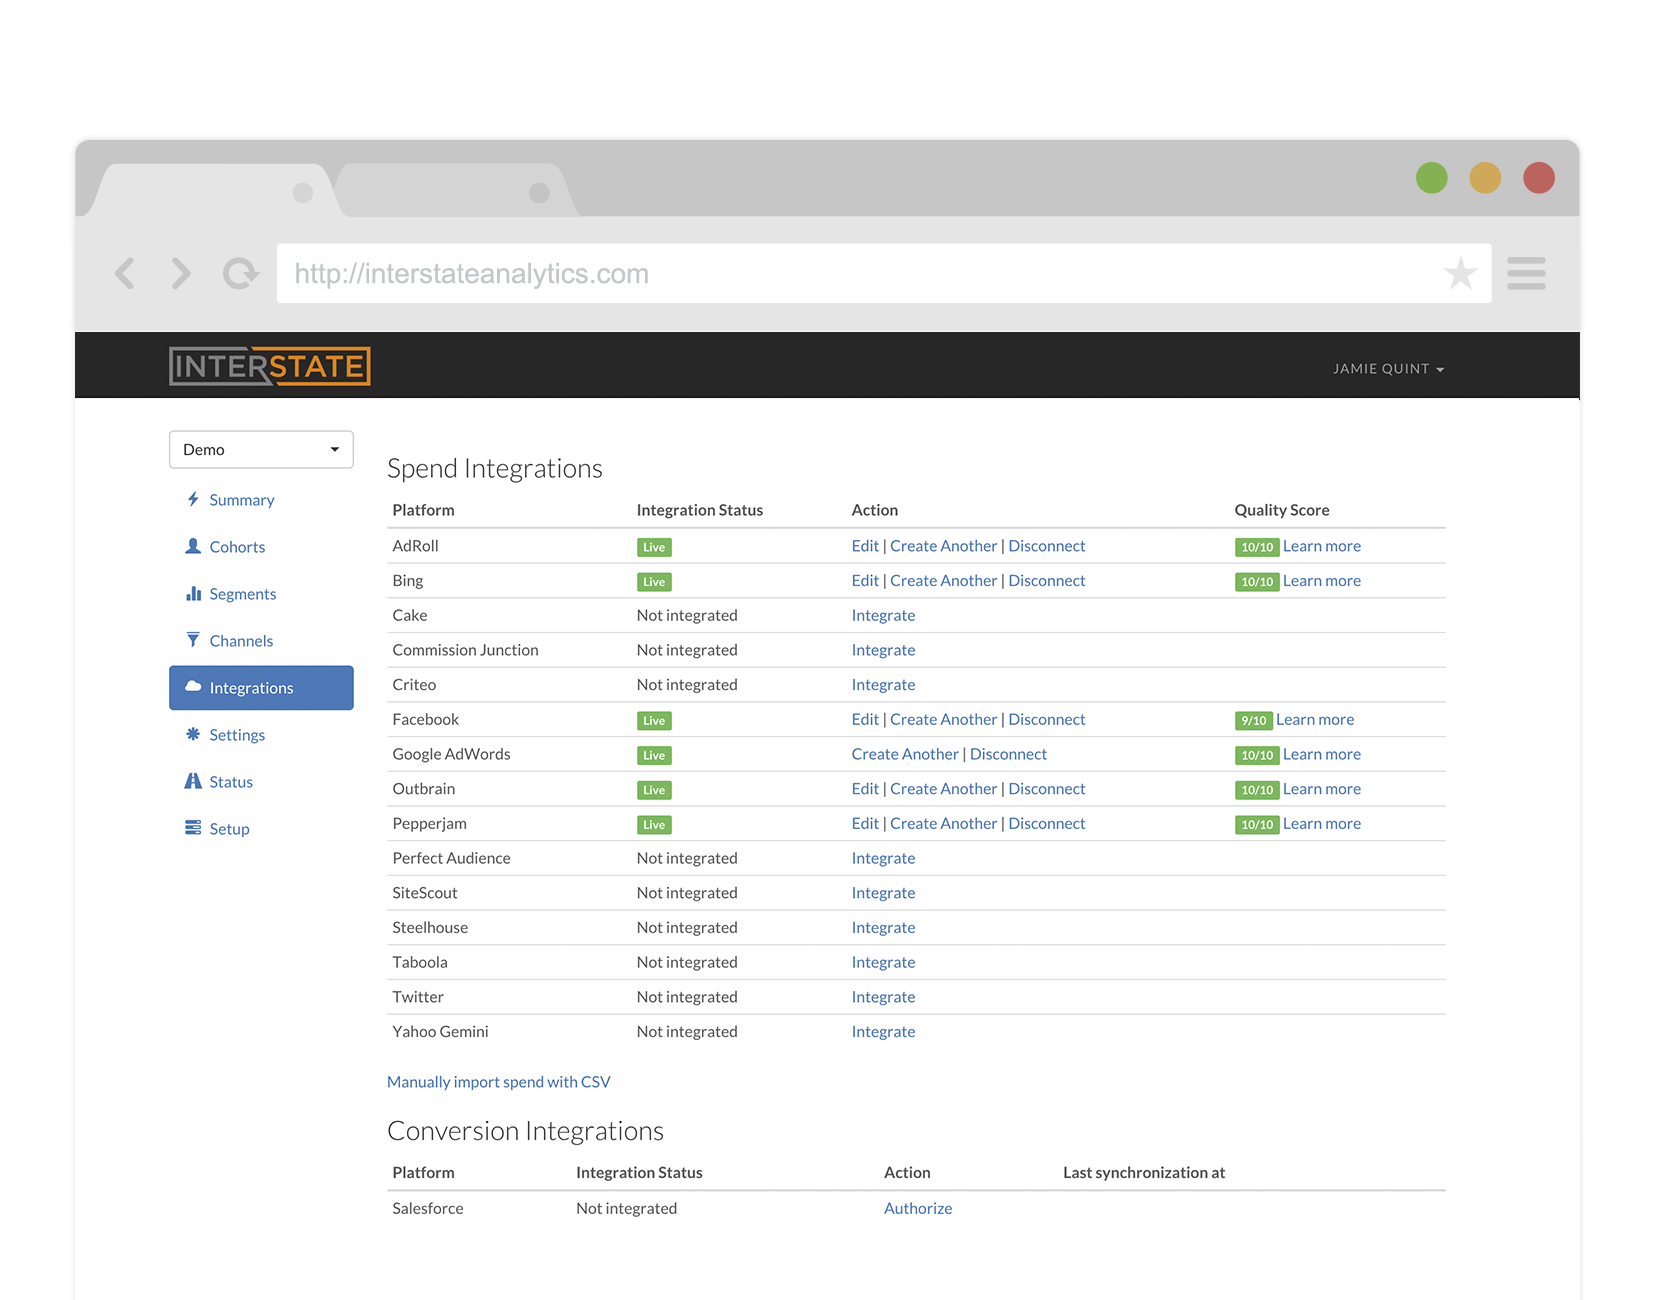1656x1300 pixels.
Task: Edit the Facebook integration
Action: [865, 719]
